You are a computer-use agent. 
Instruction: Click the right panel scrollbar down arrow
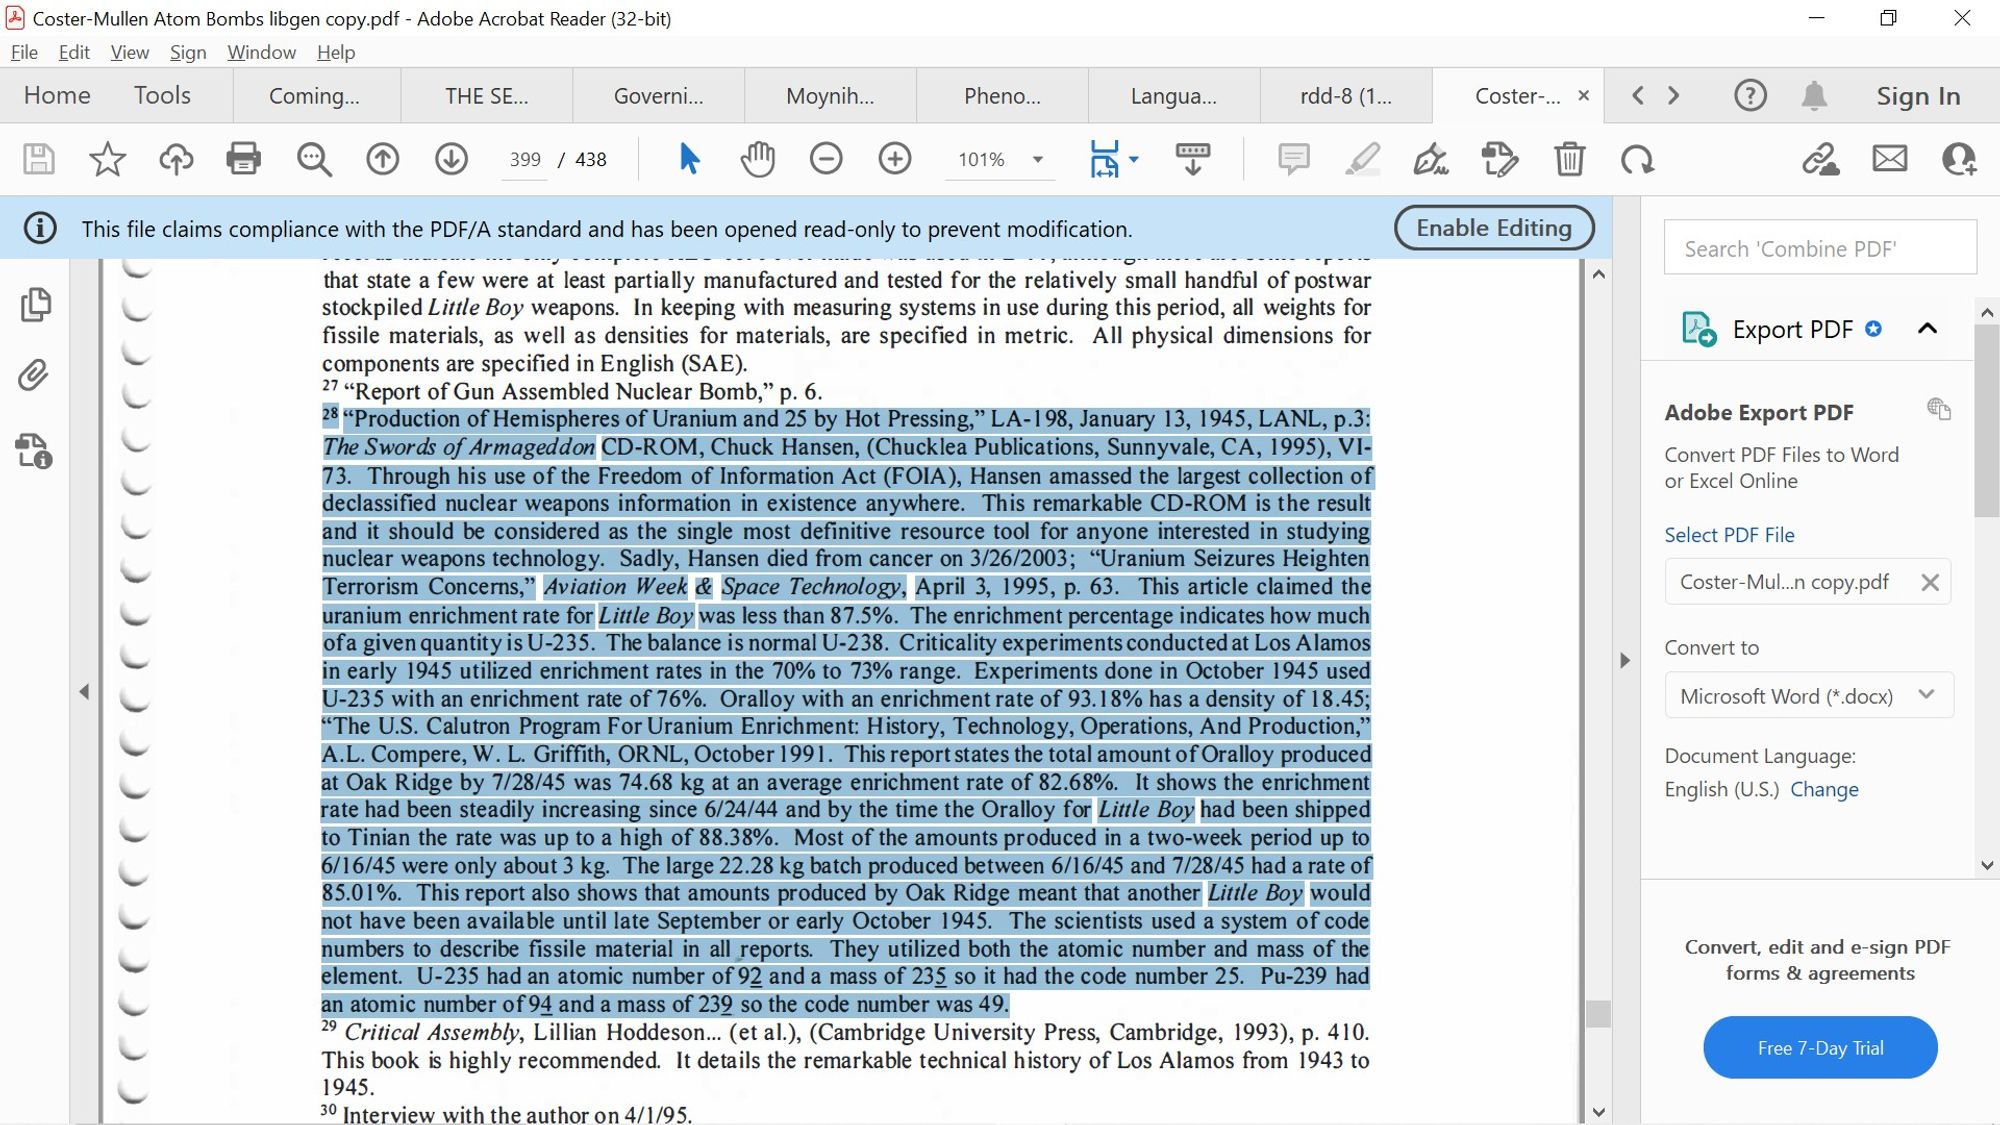coord(1987,866)
